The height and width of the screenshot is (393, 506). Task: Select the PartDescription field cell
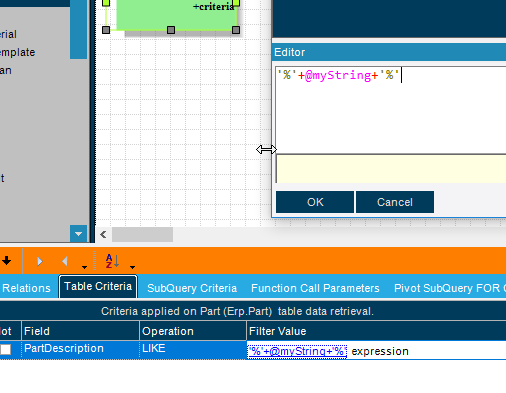pyautogui.click(x=80, y=349)
